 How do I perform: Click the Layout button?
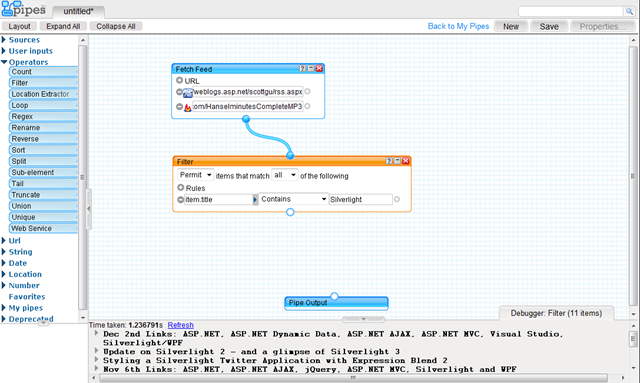point(19,26)
